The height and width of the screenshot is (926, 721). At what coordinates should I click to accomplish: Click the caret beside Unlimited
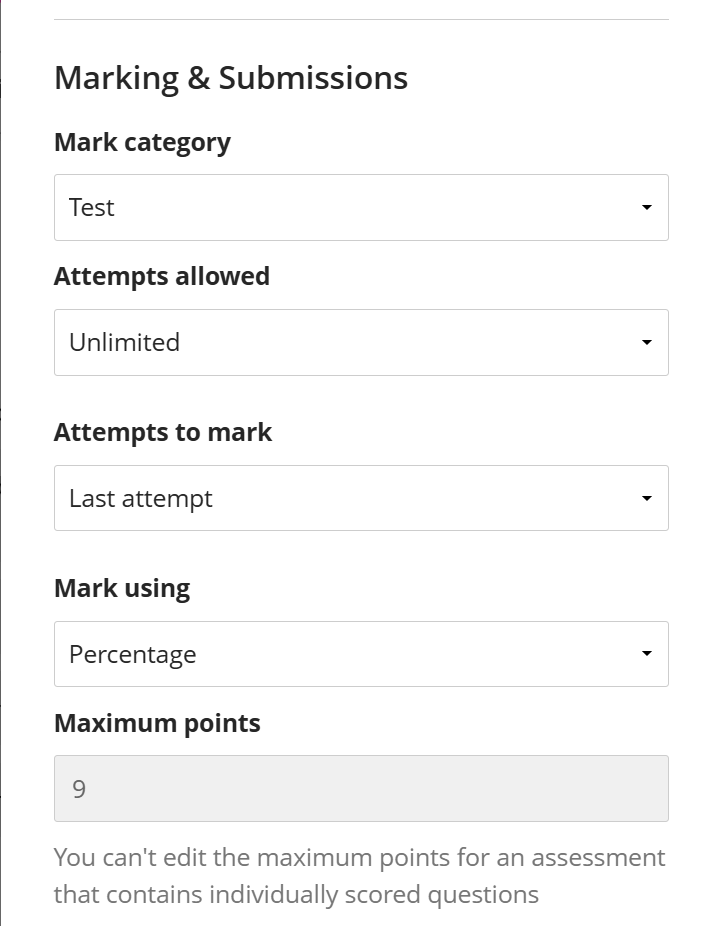point(646,343)
